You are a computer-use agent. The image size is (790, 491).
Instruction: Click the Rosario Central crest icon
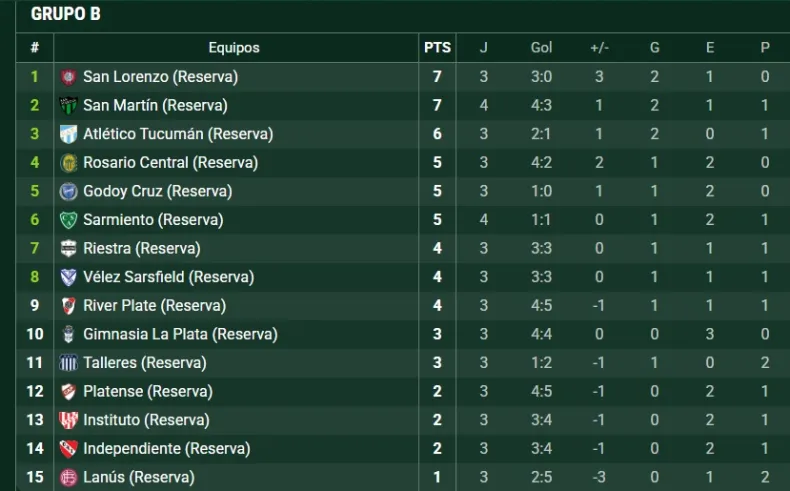[x=69, y=163]
